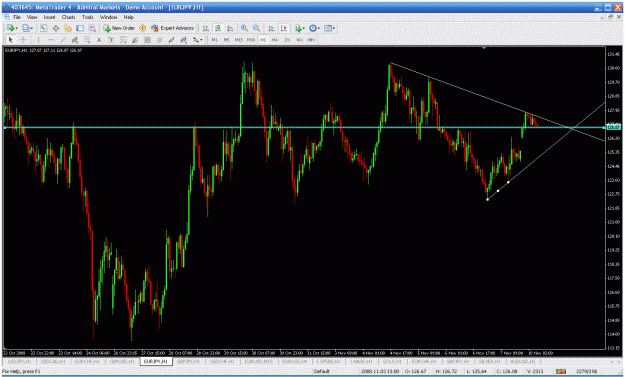Toggle the Expert Advisors button
Image resolution: width=625 pixels, height=377 pixels.
tap(172, 28)
